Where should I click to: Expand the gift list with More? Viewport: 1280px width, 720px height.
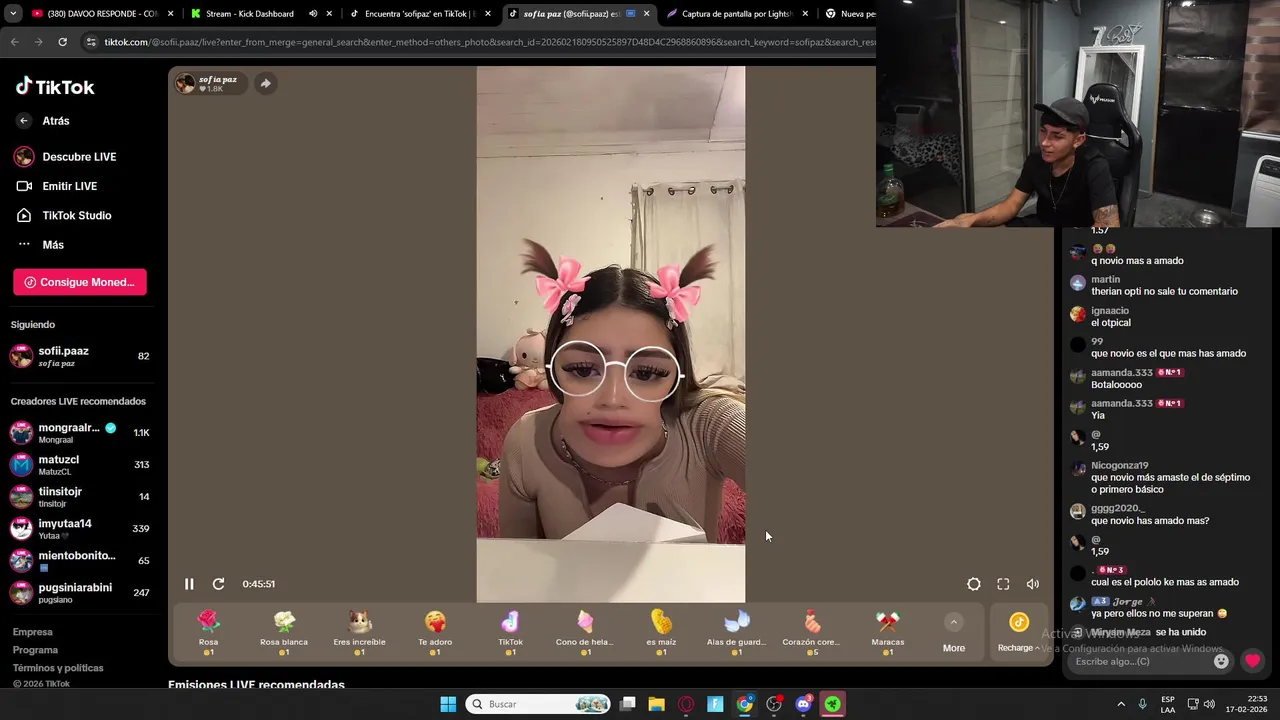coord(954,634)
